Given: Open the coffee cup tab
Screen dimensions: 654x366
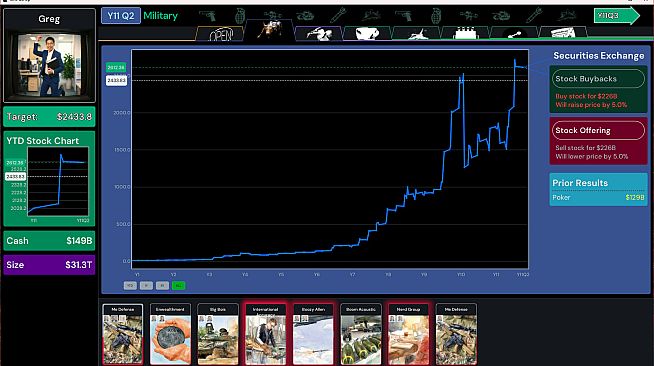Looking at the screenshot, I should coord(367,33).
